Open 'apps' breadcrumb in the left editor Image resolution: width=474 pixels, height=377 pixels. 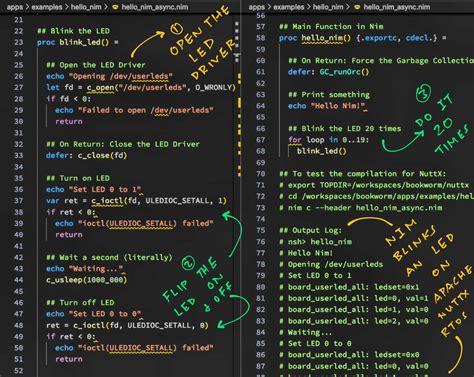15,7
